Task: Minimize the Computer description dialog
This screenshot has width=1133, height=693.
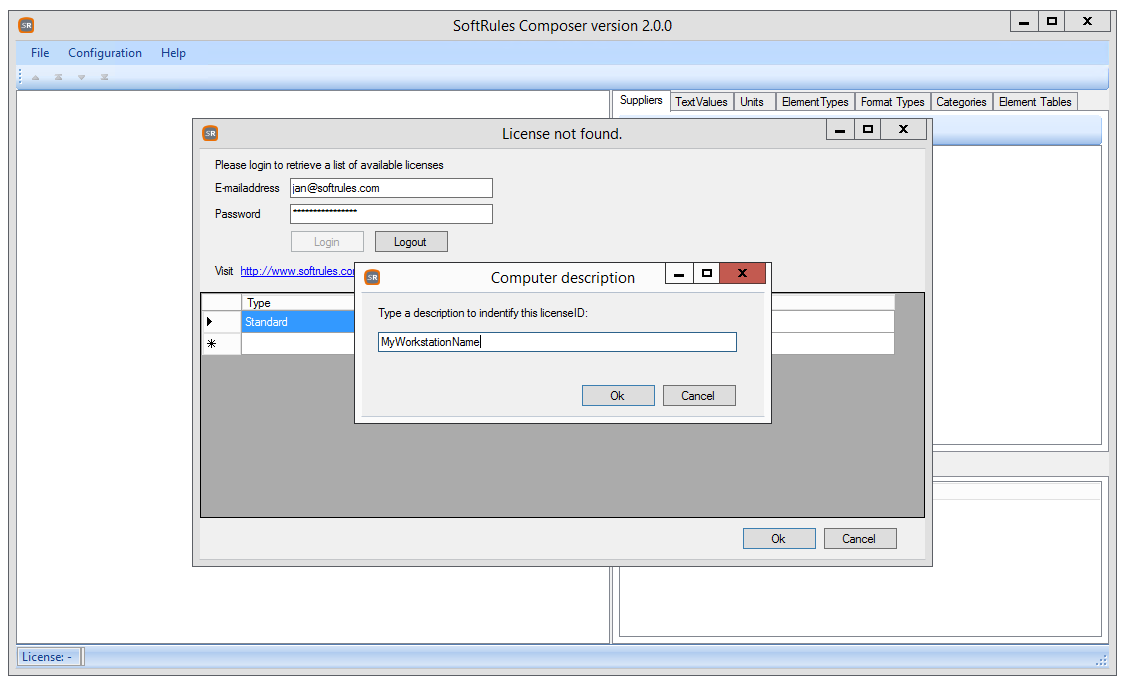Action: 678,273
